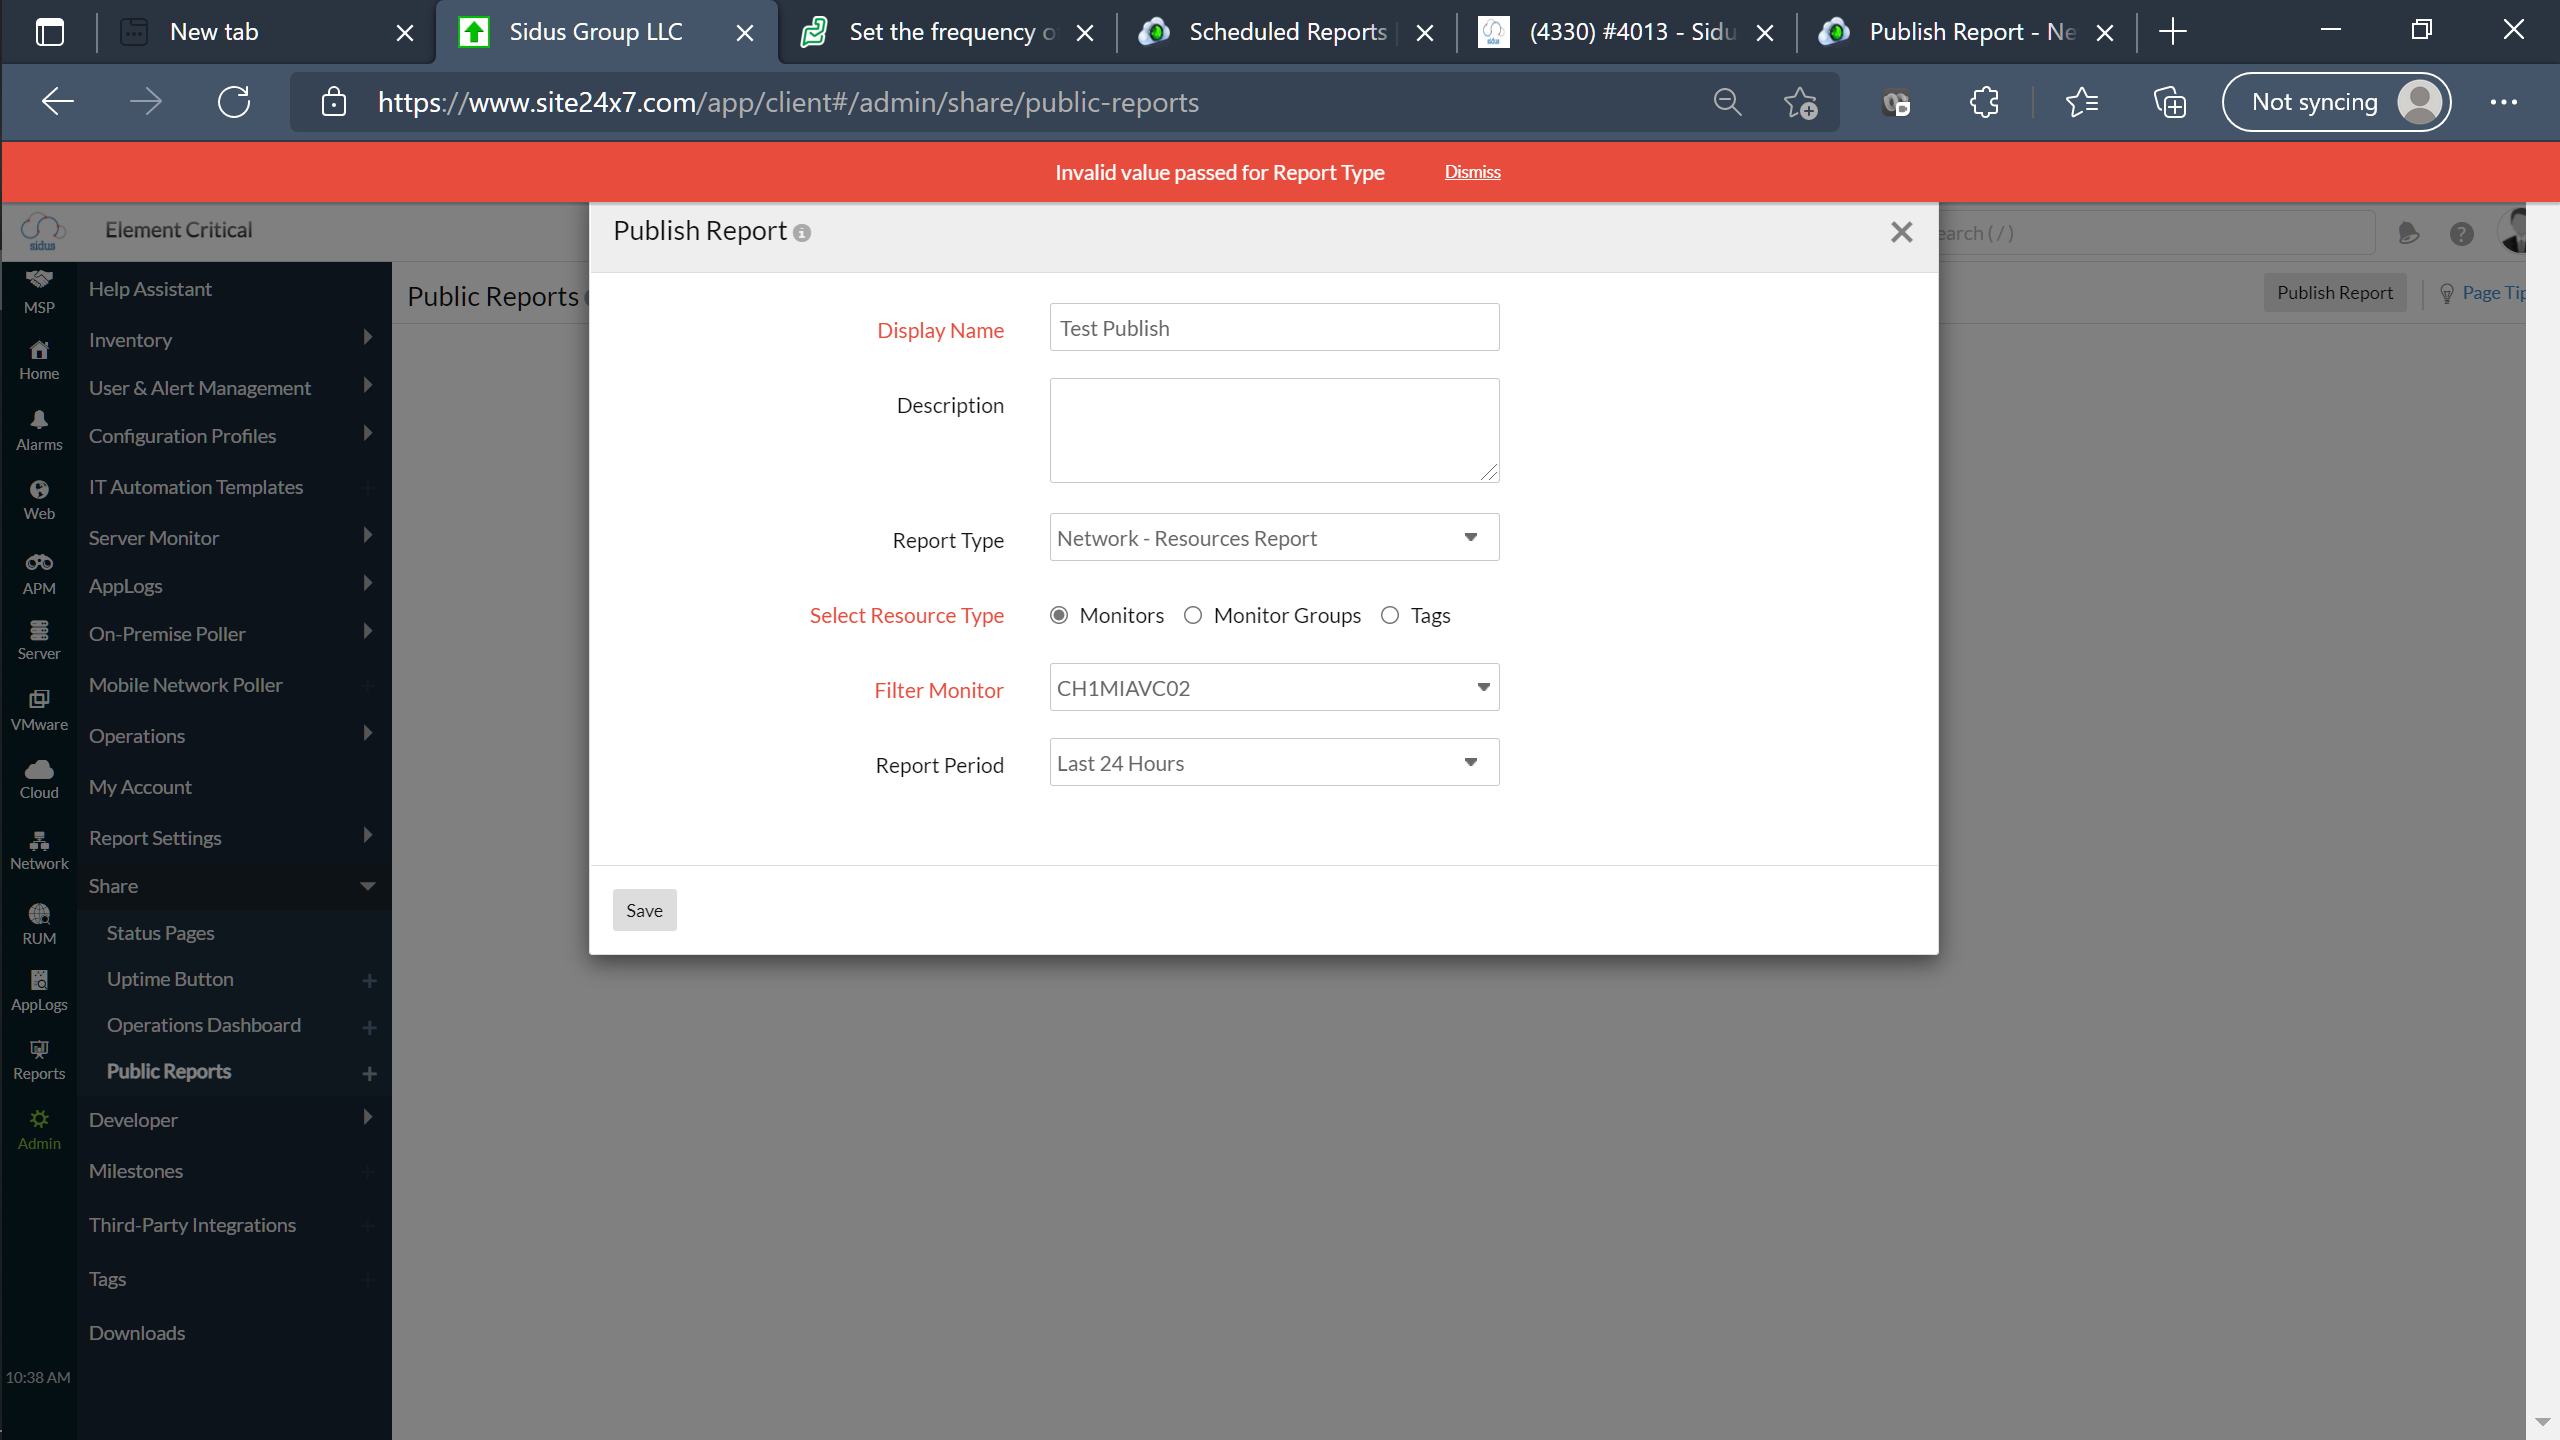
Task: Select the Monitor Groups radio button
Action: tap(1193, 615)
